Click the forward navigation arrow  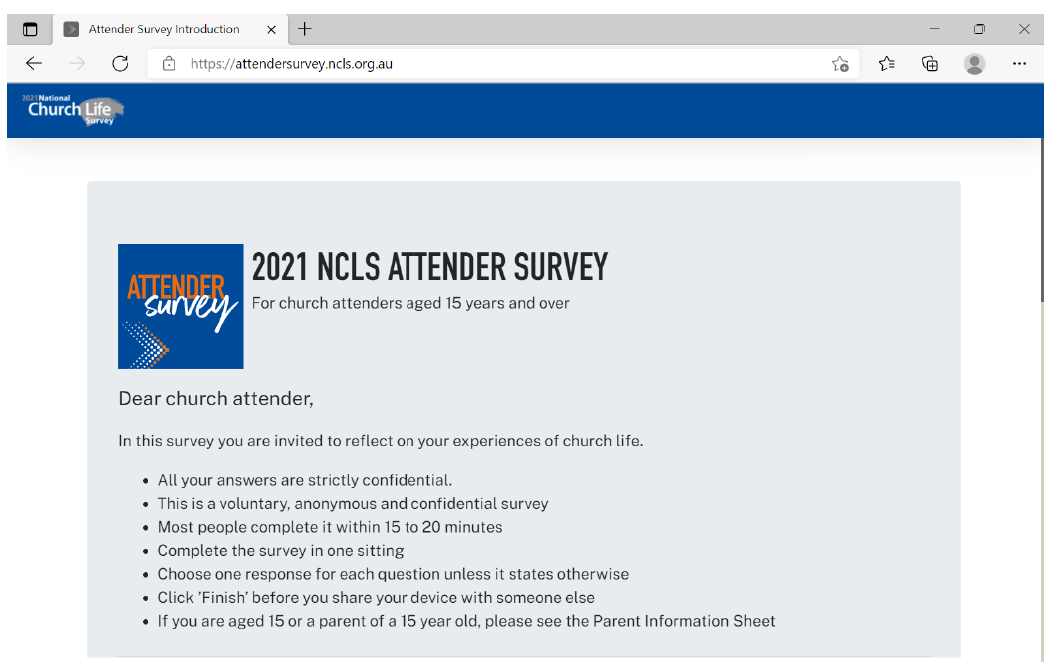[x=77, y=64]
